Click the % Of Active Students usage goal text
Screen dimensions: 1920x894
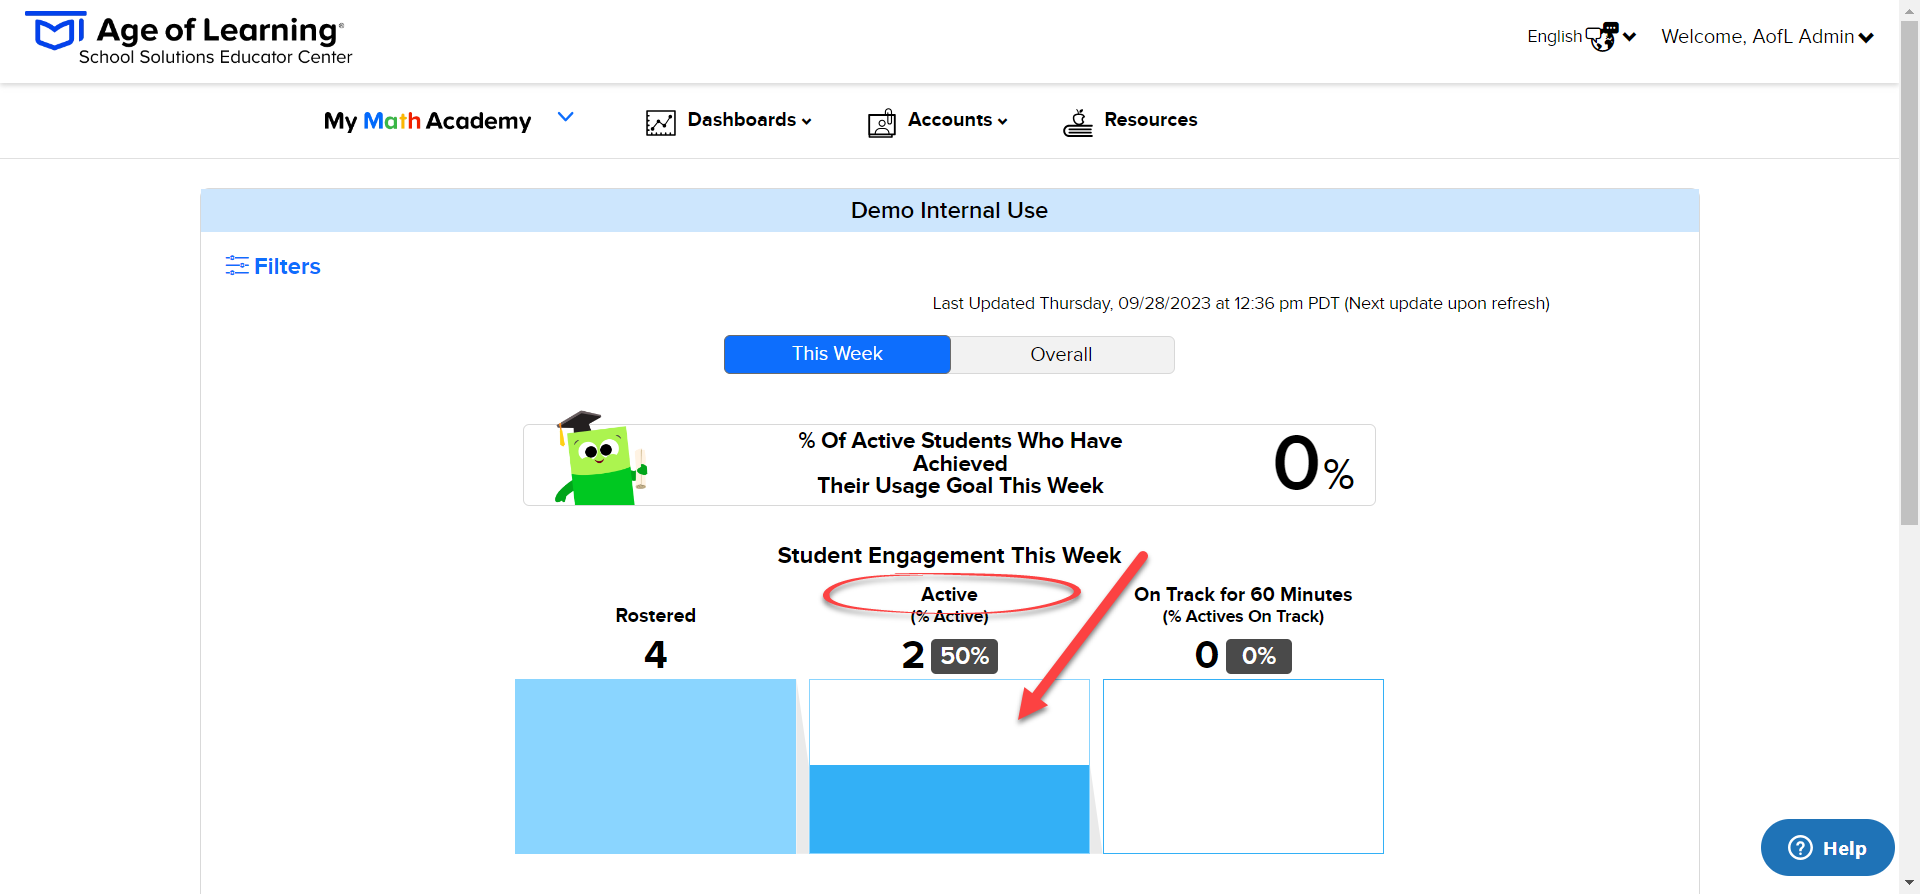pos(960,463)
